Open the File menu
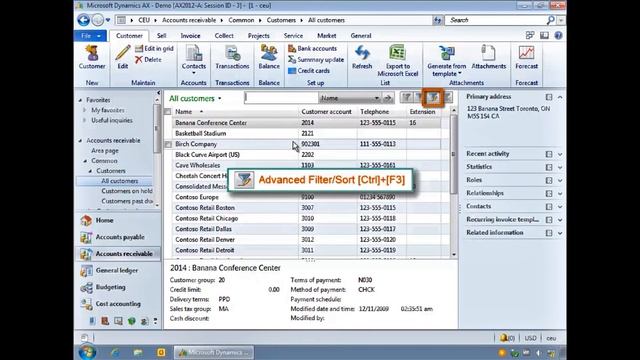The height and width of the screenshot is (360, 640). tap(90, 36)
